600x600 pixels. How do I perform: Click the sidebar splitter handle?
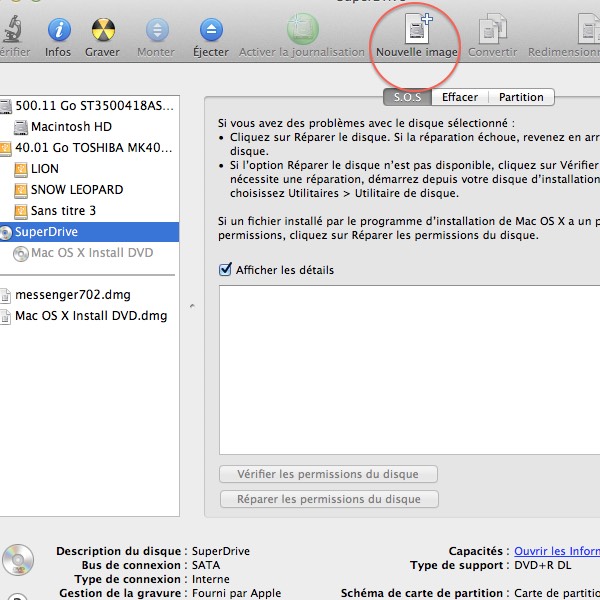(x=192, y=306)
